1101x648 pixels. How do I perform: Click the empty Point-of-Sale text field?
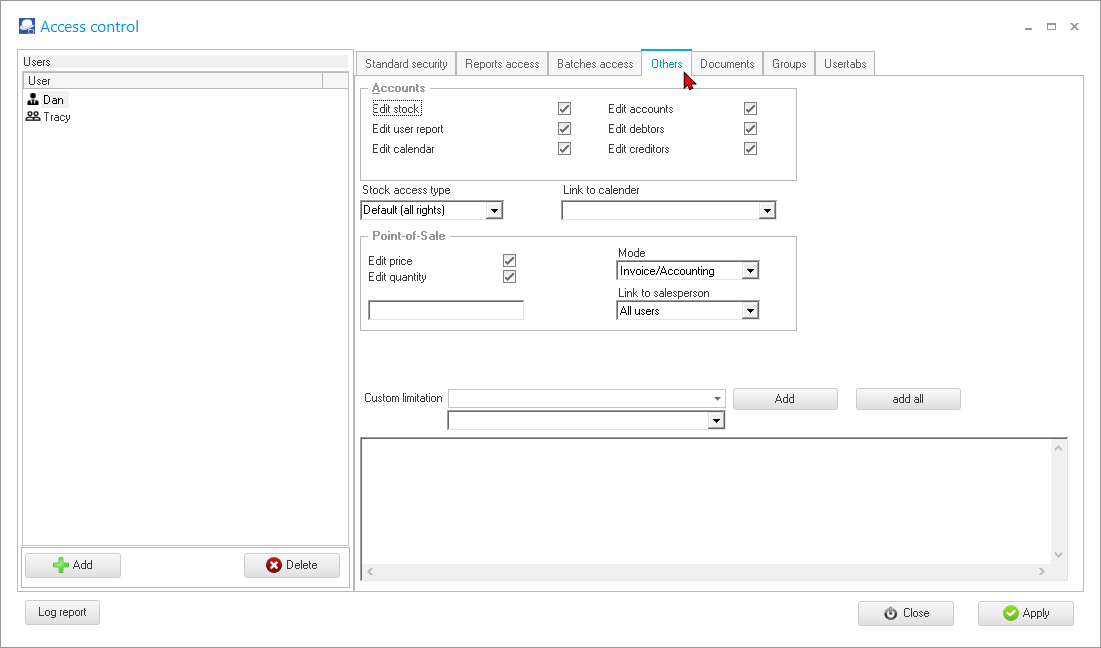446,311
